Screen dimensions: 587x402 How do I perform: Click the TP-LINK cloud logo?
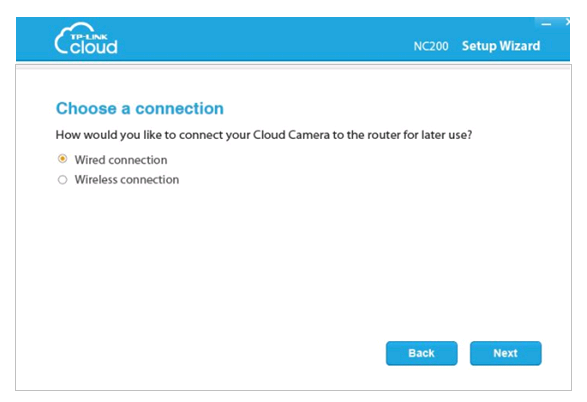click(86, 39)
